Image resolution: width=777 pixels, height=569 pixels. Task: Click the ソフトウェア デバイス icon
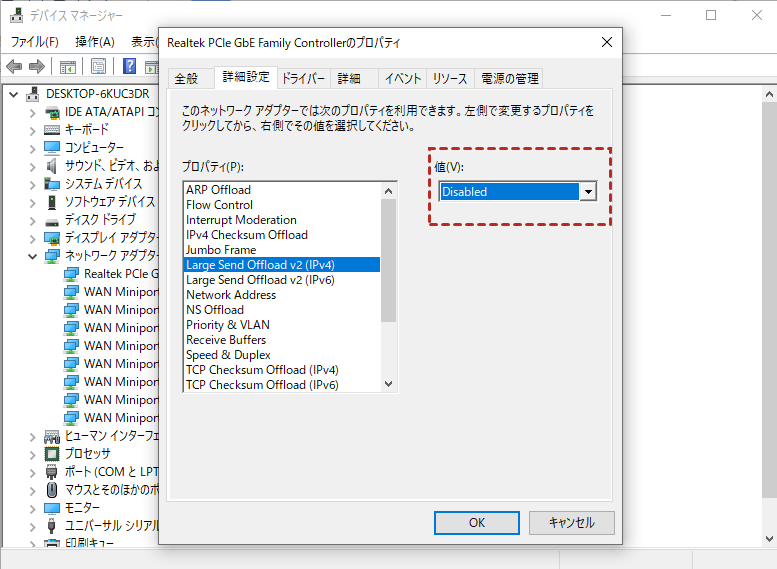52,202
